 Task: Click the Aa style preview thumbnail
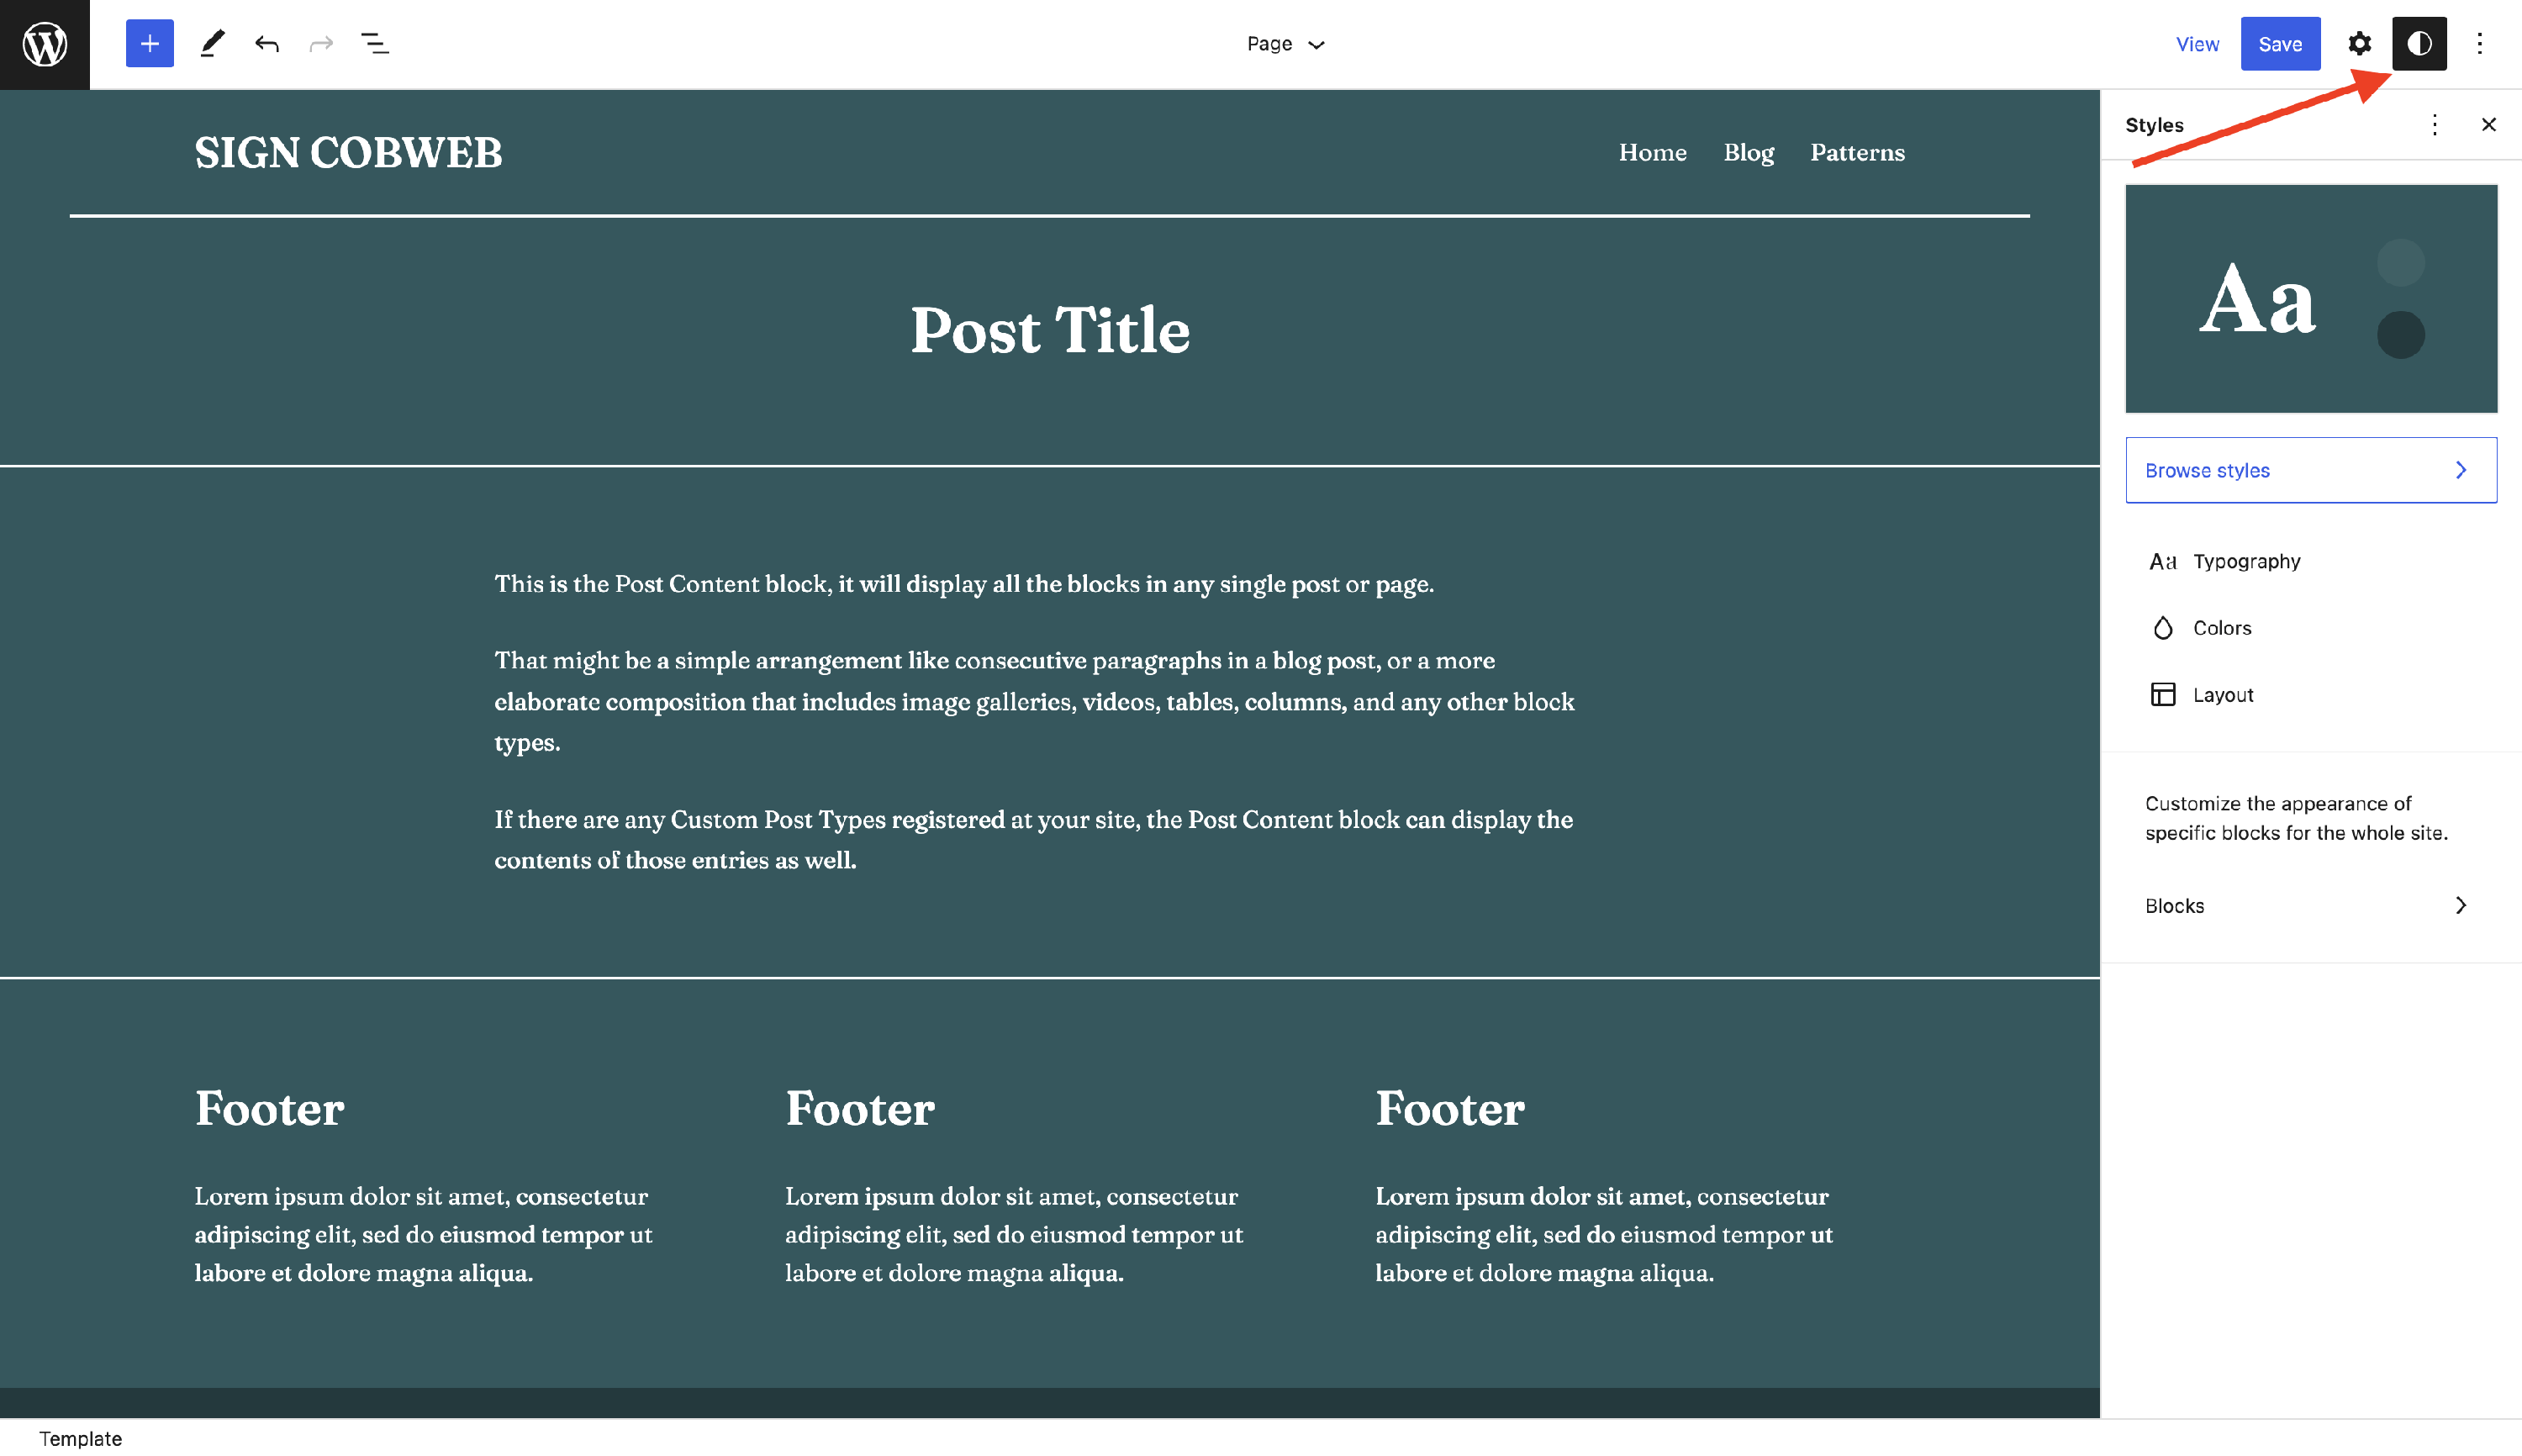click(2310, 298)
